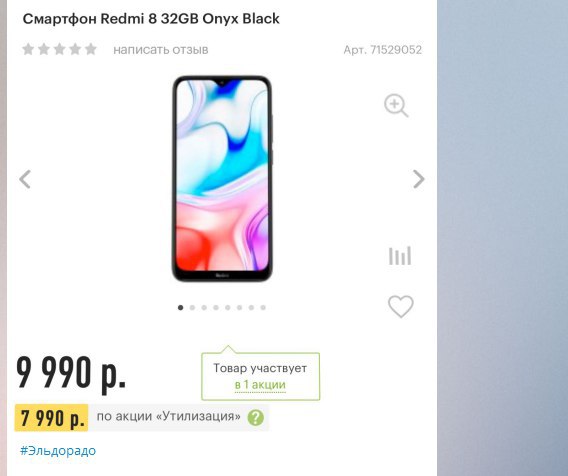568x476 pixels.
Task: Rate product with third star
Action: click(x=59, y=49)
